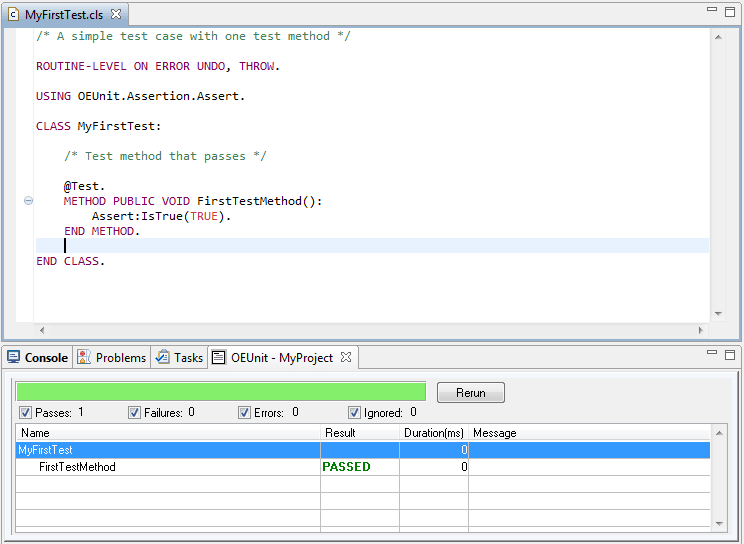The image size is (744, 544).
Task: Click the editor scroll left arrow
Action: (x=42, y=330)
